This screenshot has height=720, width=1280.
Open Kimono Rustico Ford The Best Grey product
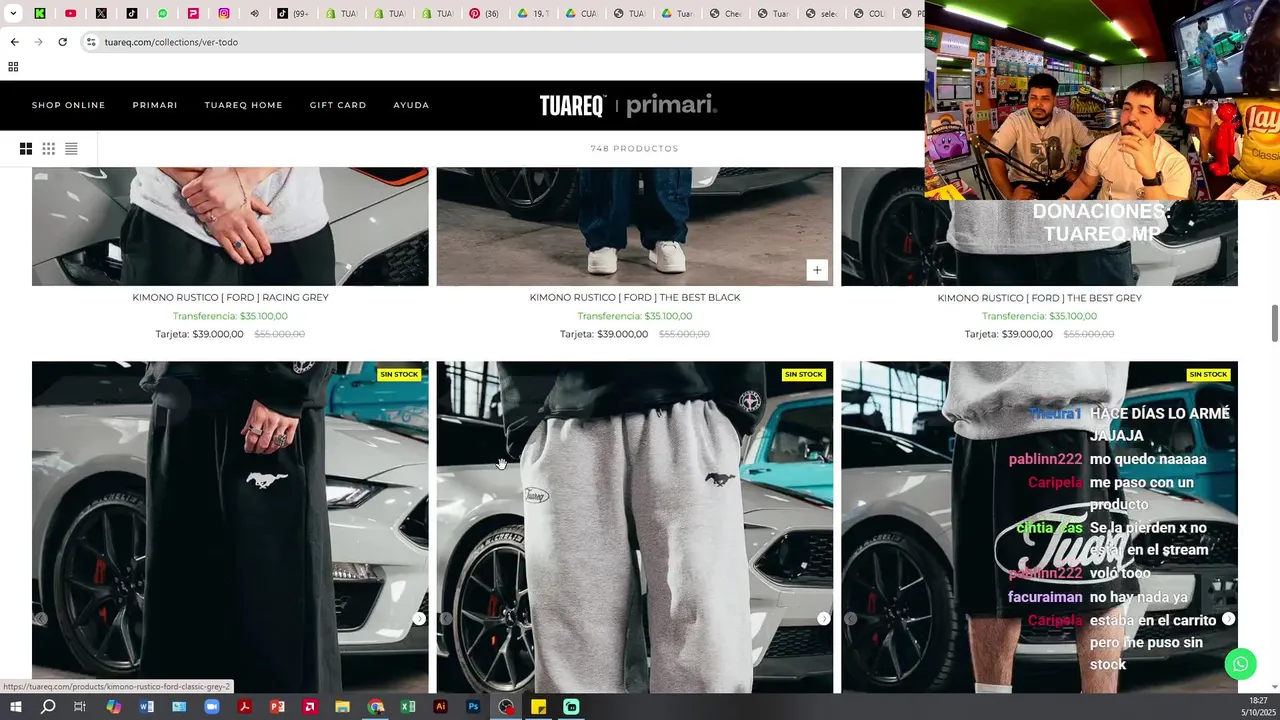tap(1039, 298)
